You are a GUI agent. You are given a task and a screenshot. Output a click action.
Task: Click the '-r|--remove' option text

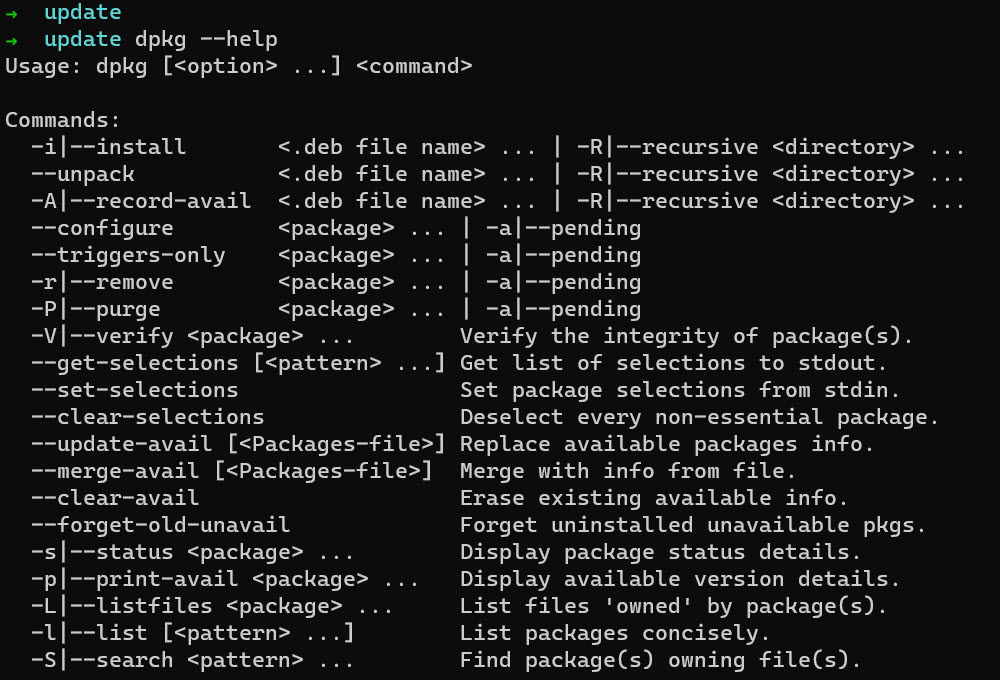(x=101, y=282)
